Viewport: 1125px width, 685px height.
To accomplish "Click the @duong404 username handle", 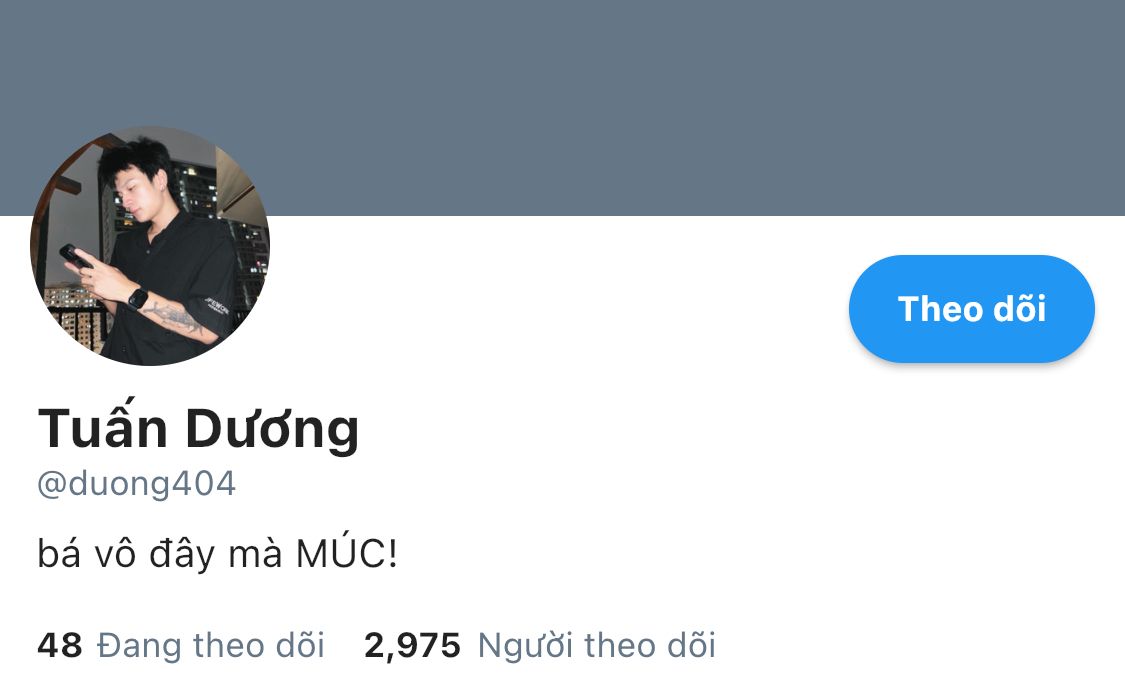I will click(x=136, y=483).
